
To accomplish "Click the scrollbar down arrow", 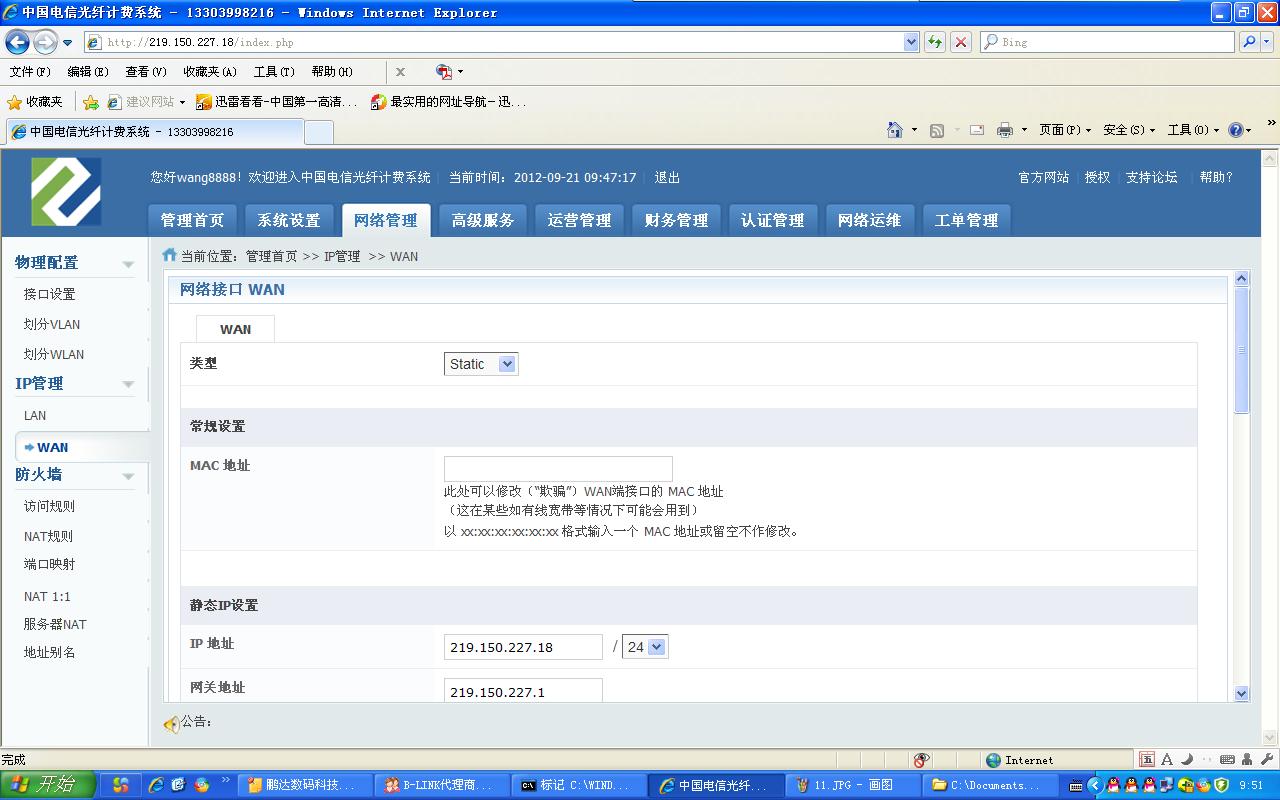I will click(1242, 693).
